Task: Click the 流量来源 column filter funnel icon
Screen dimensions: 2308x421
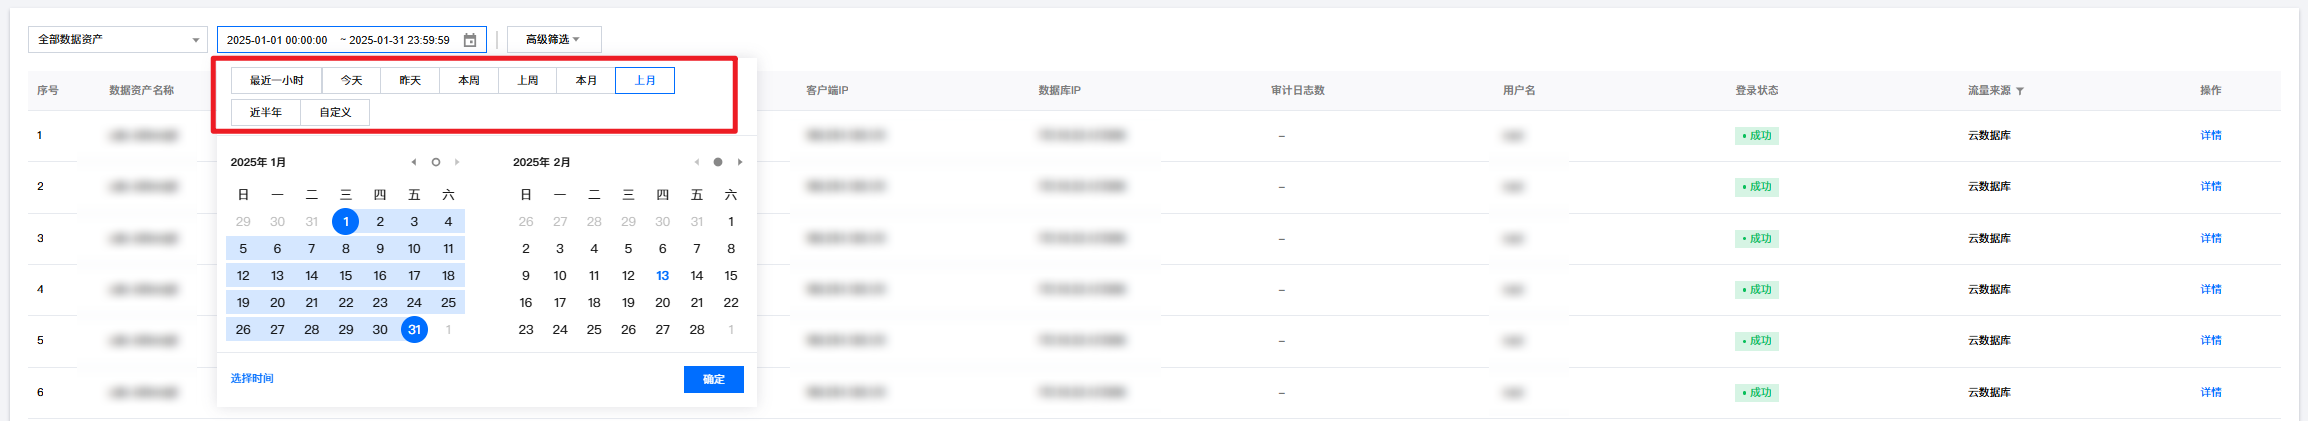Action: 2020,91
